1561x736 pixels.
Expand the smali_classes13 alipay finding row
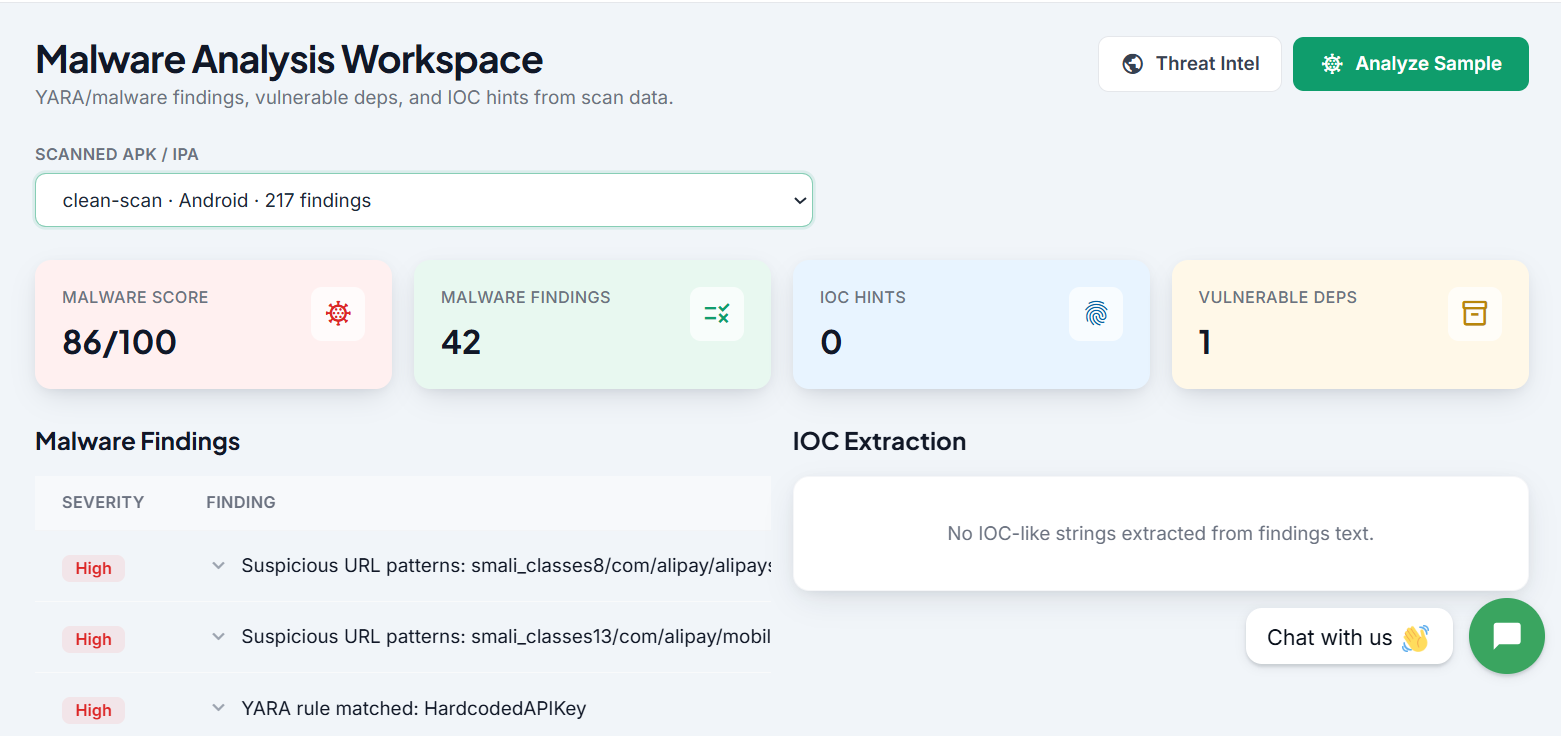click(218, 637)
